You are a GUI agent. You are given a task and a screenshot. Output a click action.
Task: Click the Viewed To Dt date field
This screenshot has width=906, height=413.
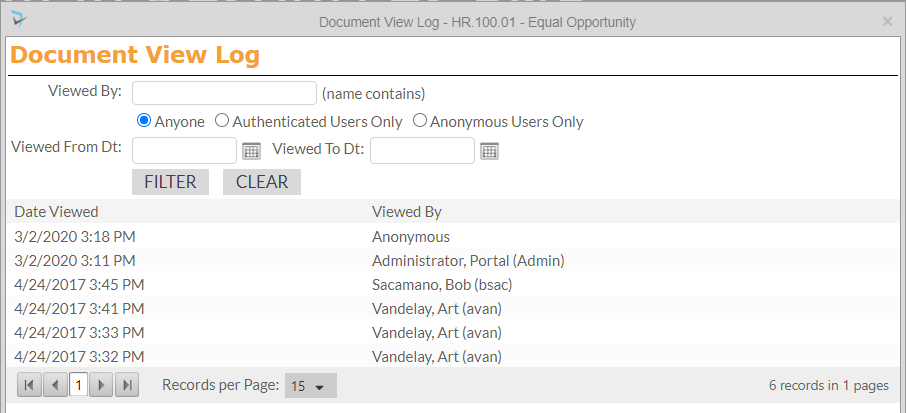[x=422, y=151]
